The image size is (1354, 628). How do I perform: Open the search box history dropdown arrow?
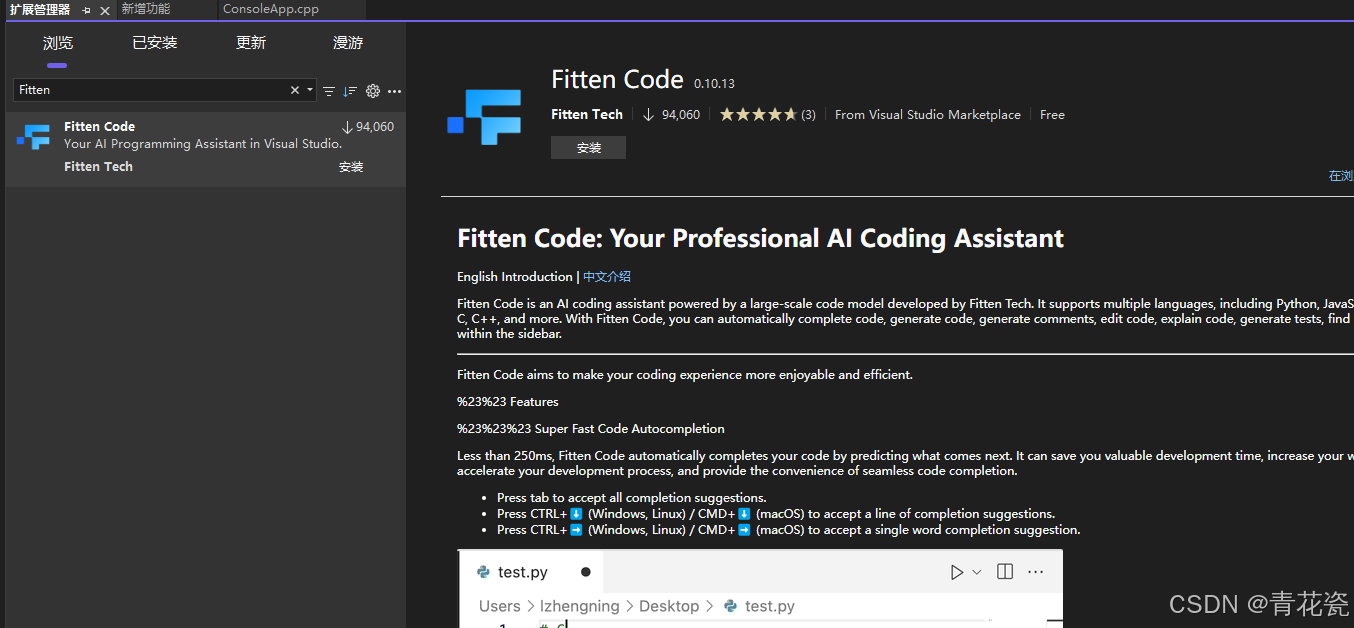[x=309, y=89]
